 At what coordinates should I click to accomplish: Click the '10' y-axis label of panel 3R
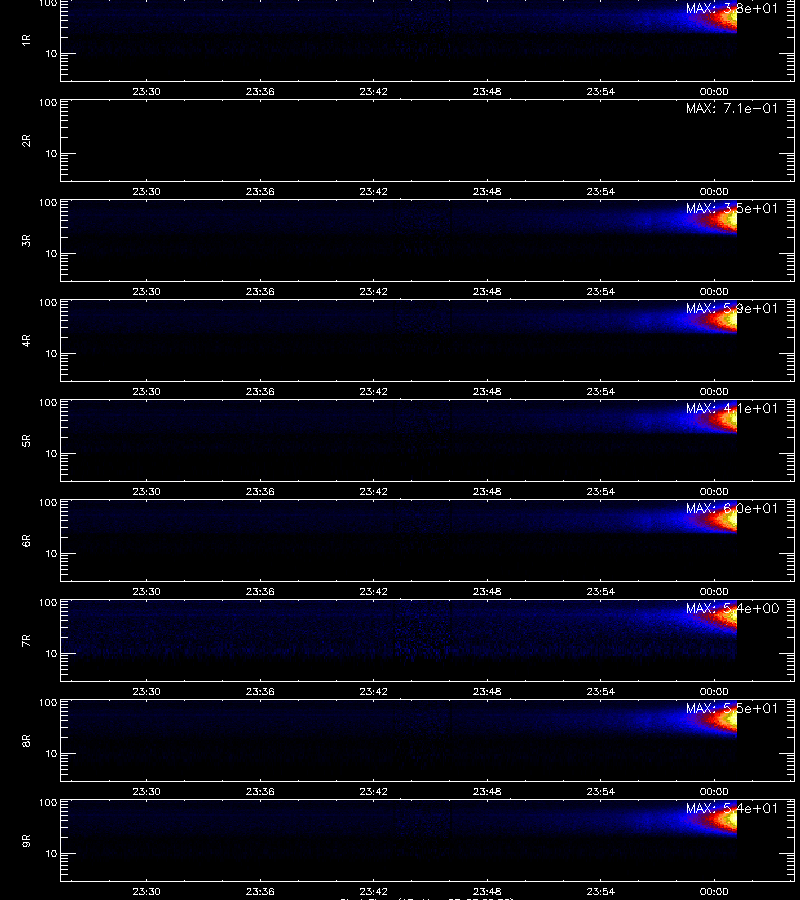51,253
